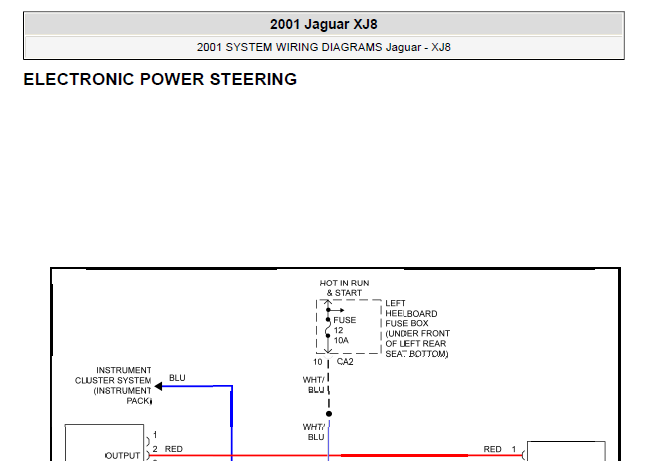The width and height of the screenshot is (648, 461).
Task: Click the 'INSTRUMENT CLUSTER SYSTEM (INSTRUMENT PACK)' label
Action: click(x=113, y=385)
